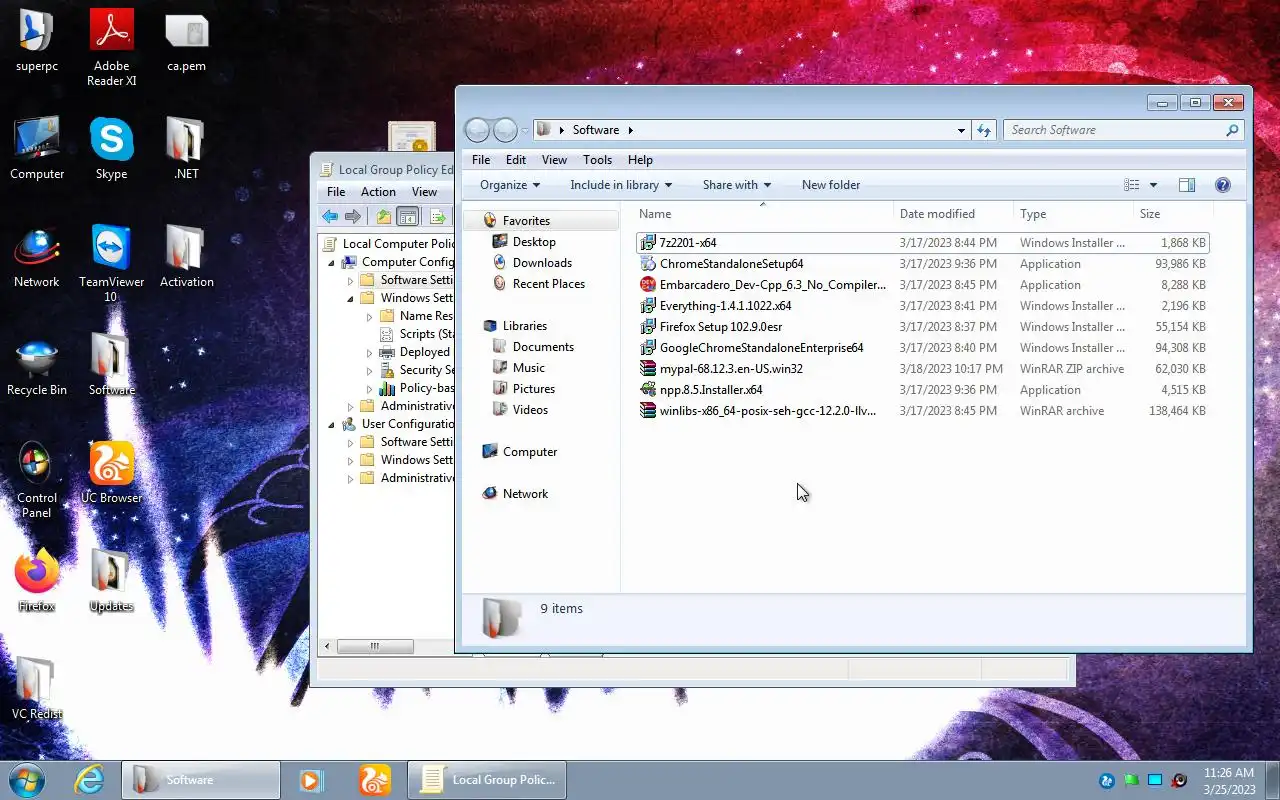Click the Up one level icon in Group Policy Editor
This screenshot has height=800, width=1280.
click(384, 216)
